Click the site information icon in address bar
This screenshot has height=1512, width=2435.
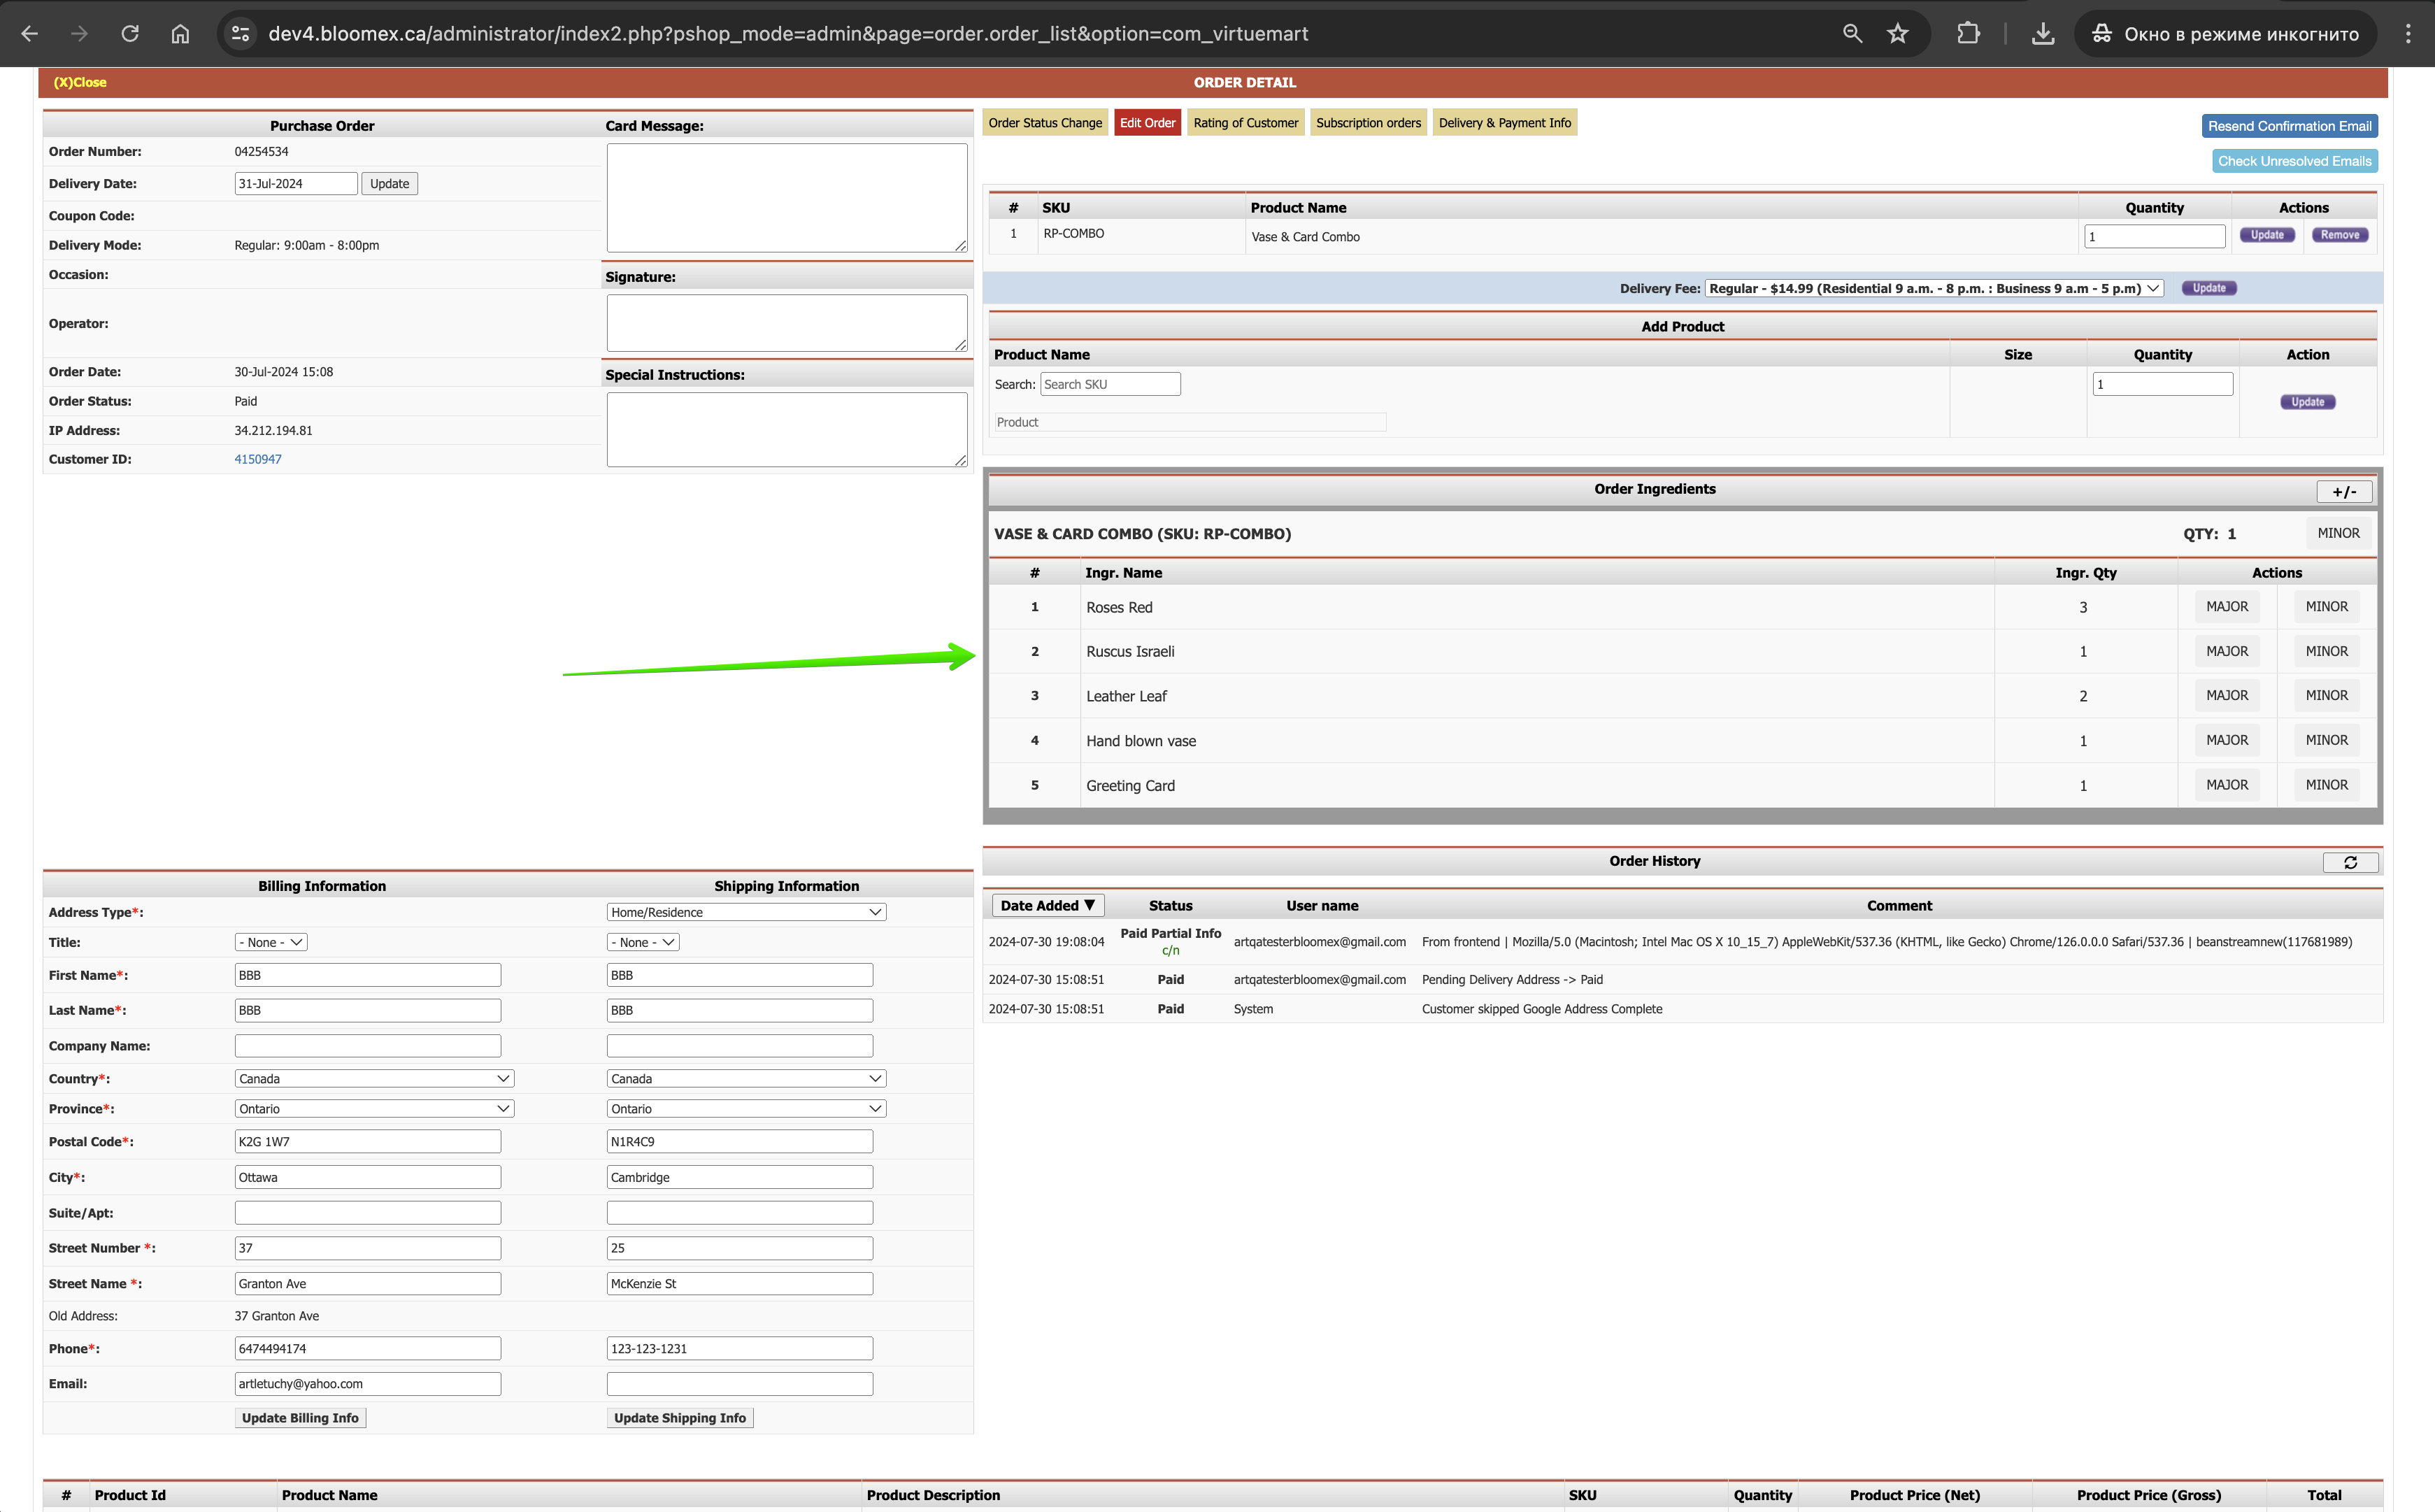tap(240, 34)
